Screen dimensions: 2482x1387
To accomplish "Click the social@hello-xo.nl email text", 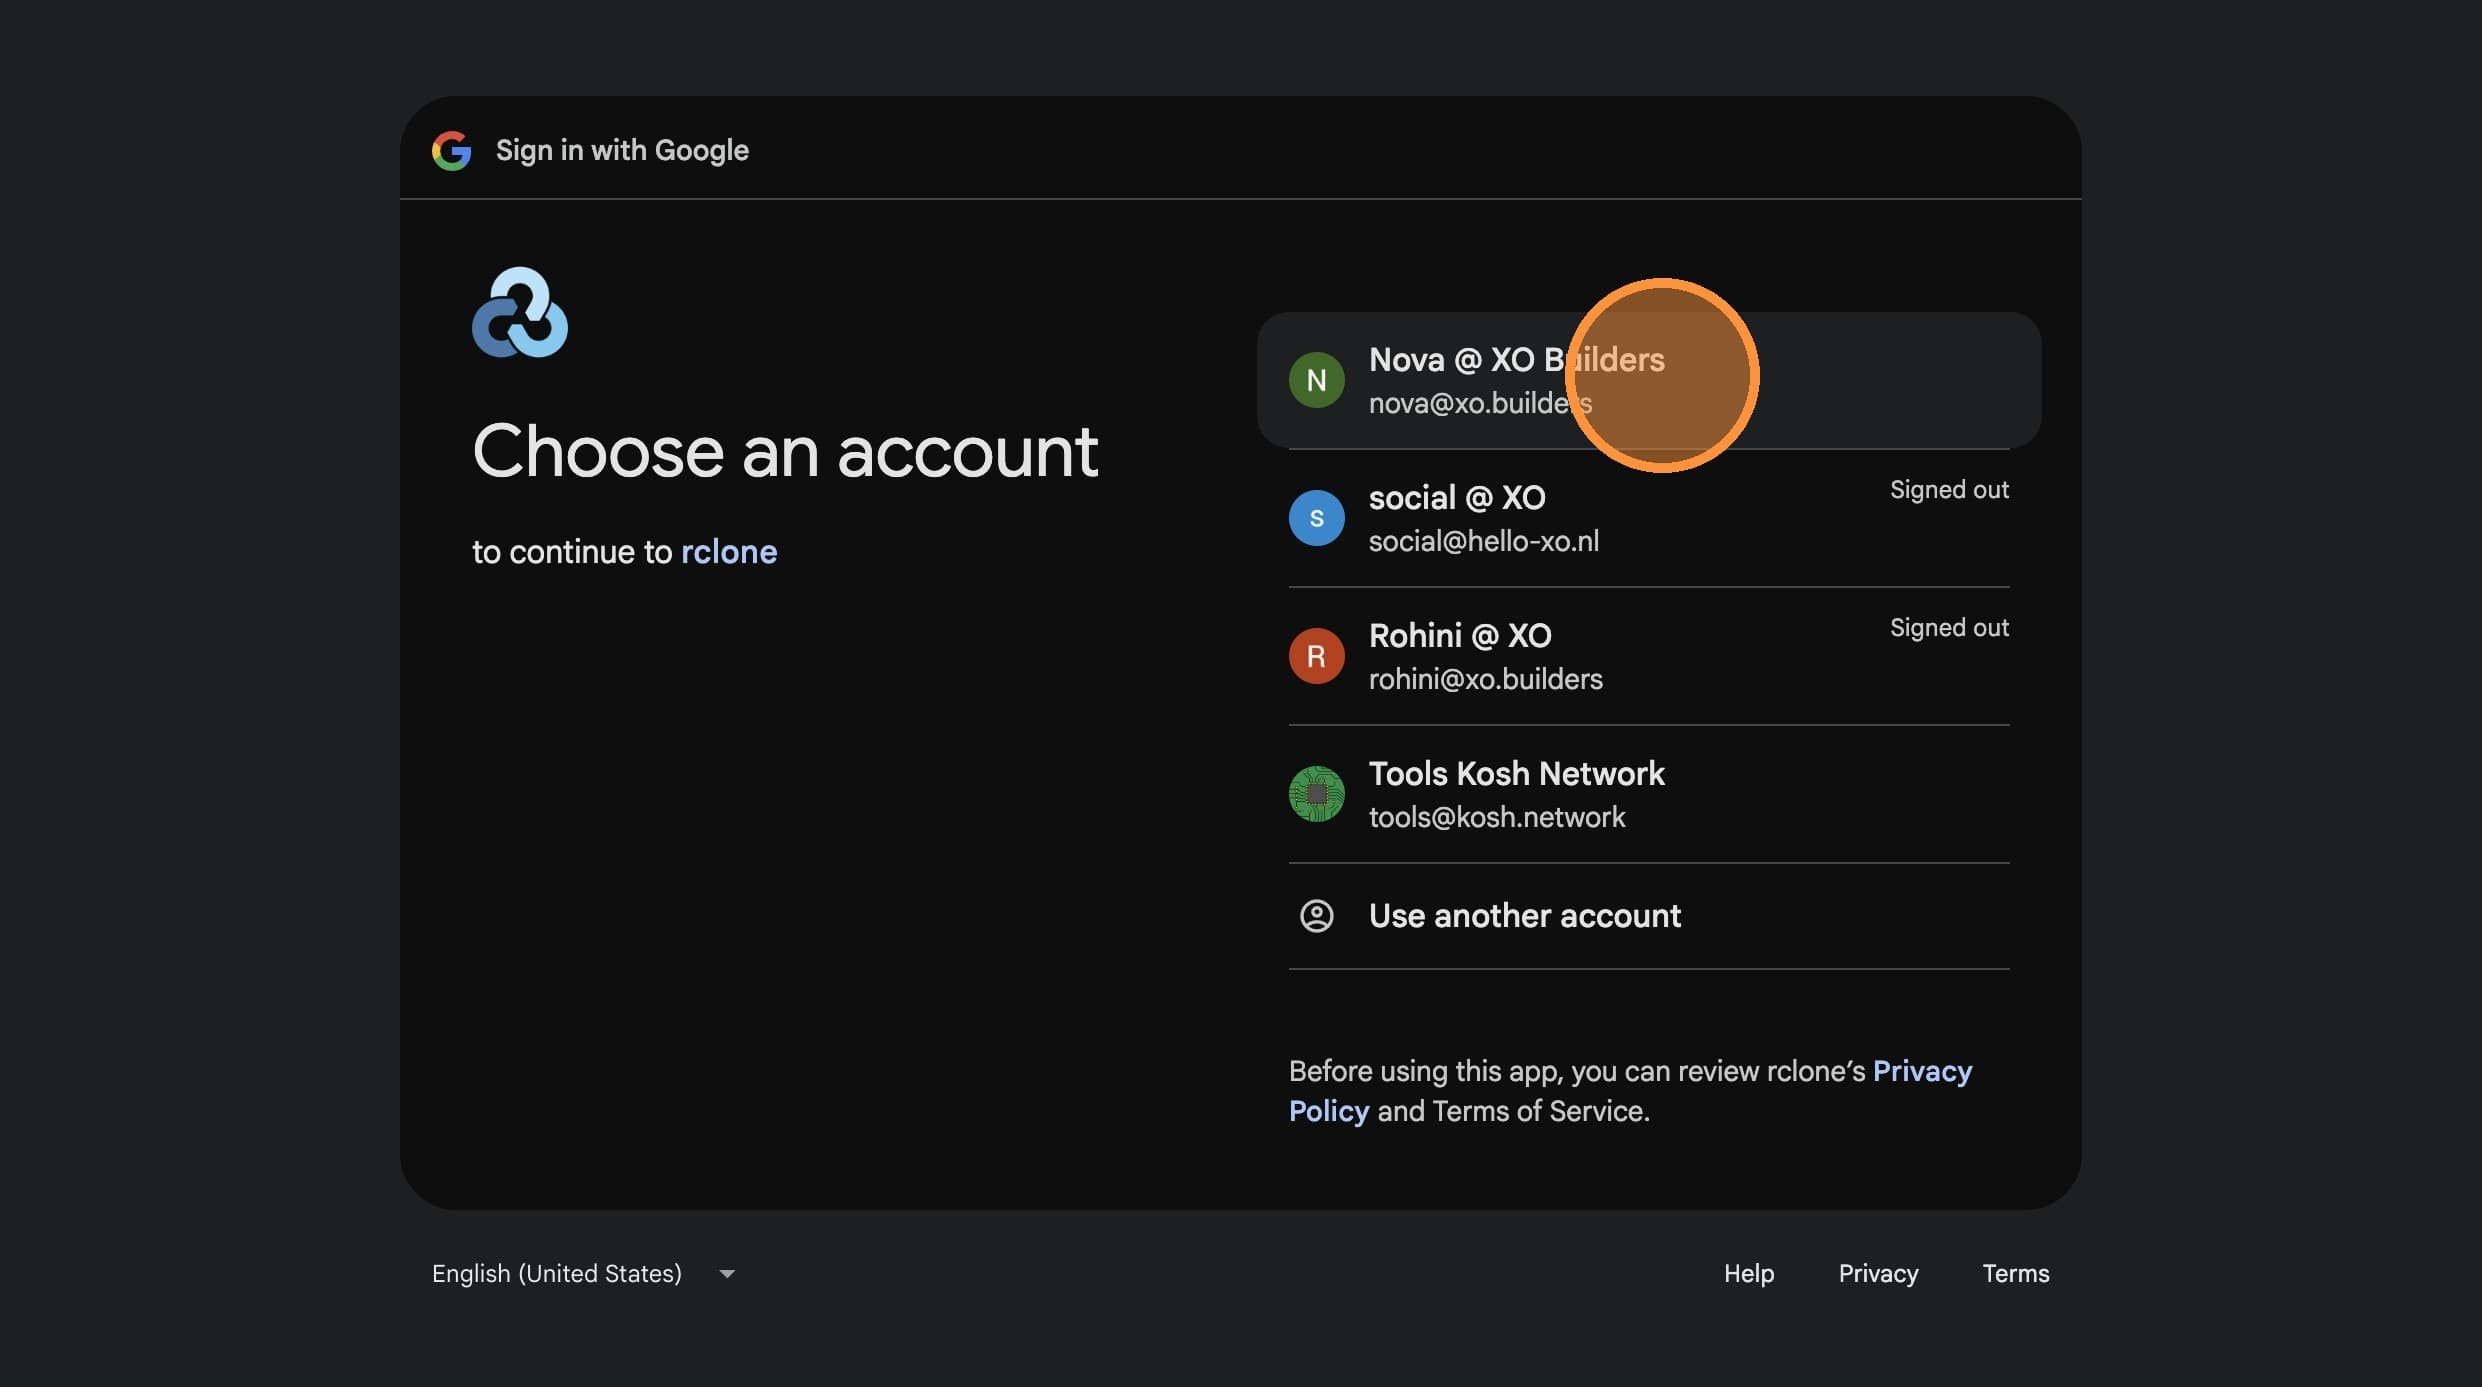I will point(1484,541).
